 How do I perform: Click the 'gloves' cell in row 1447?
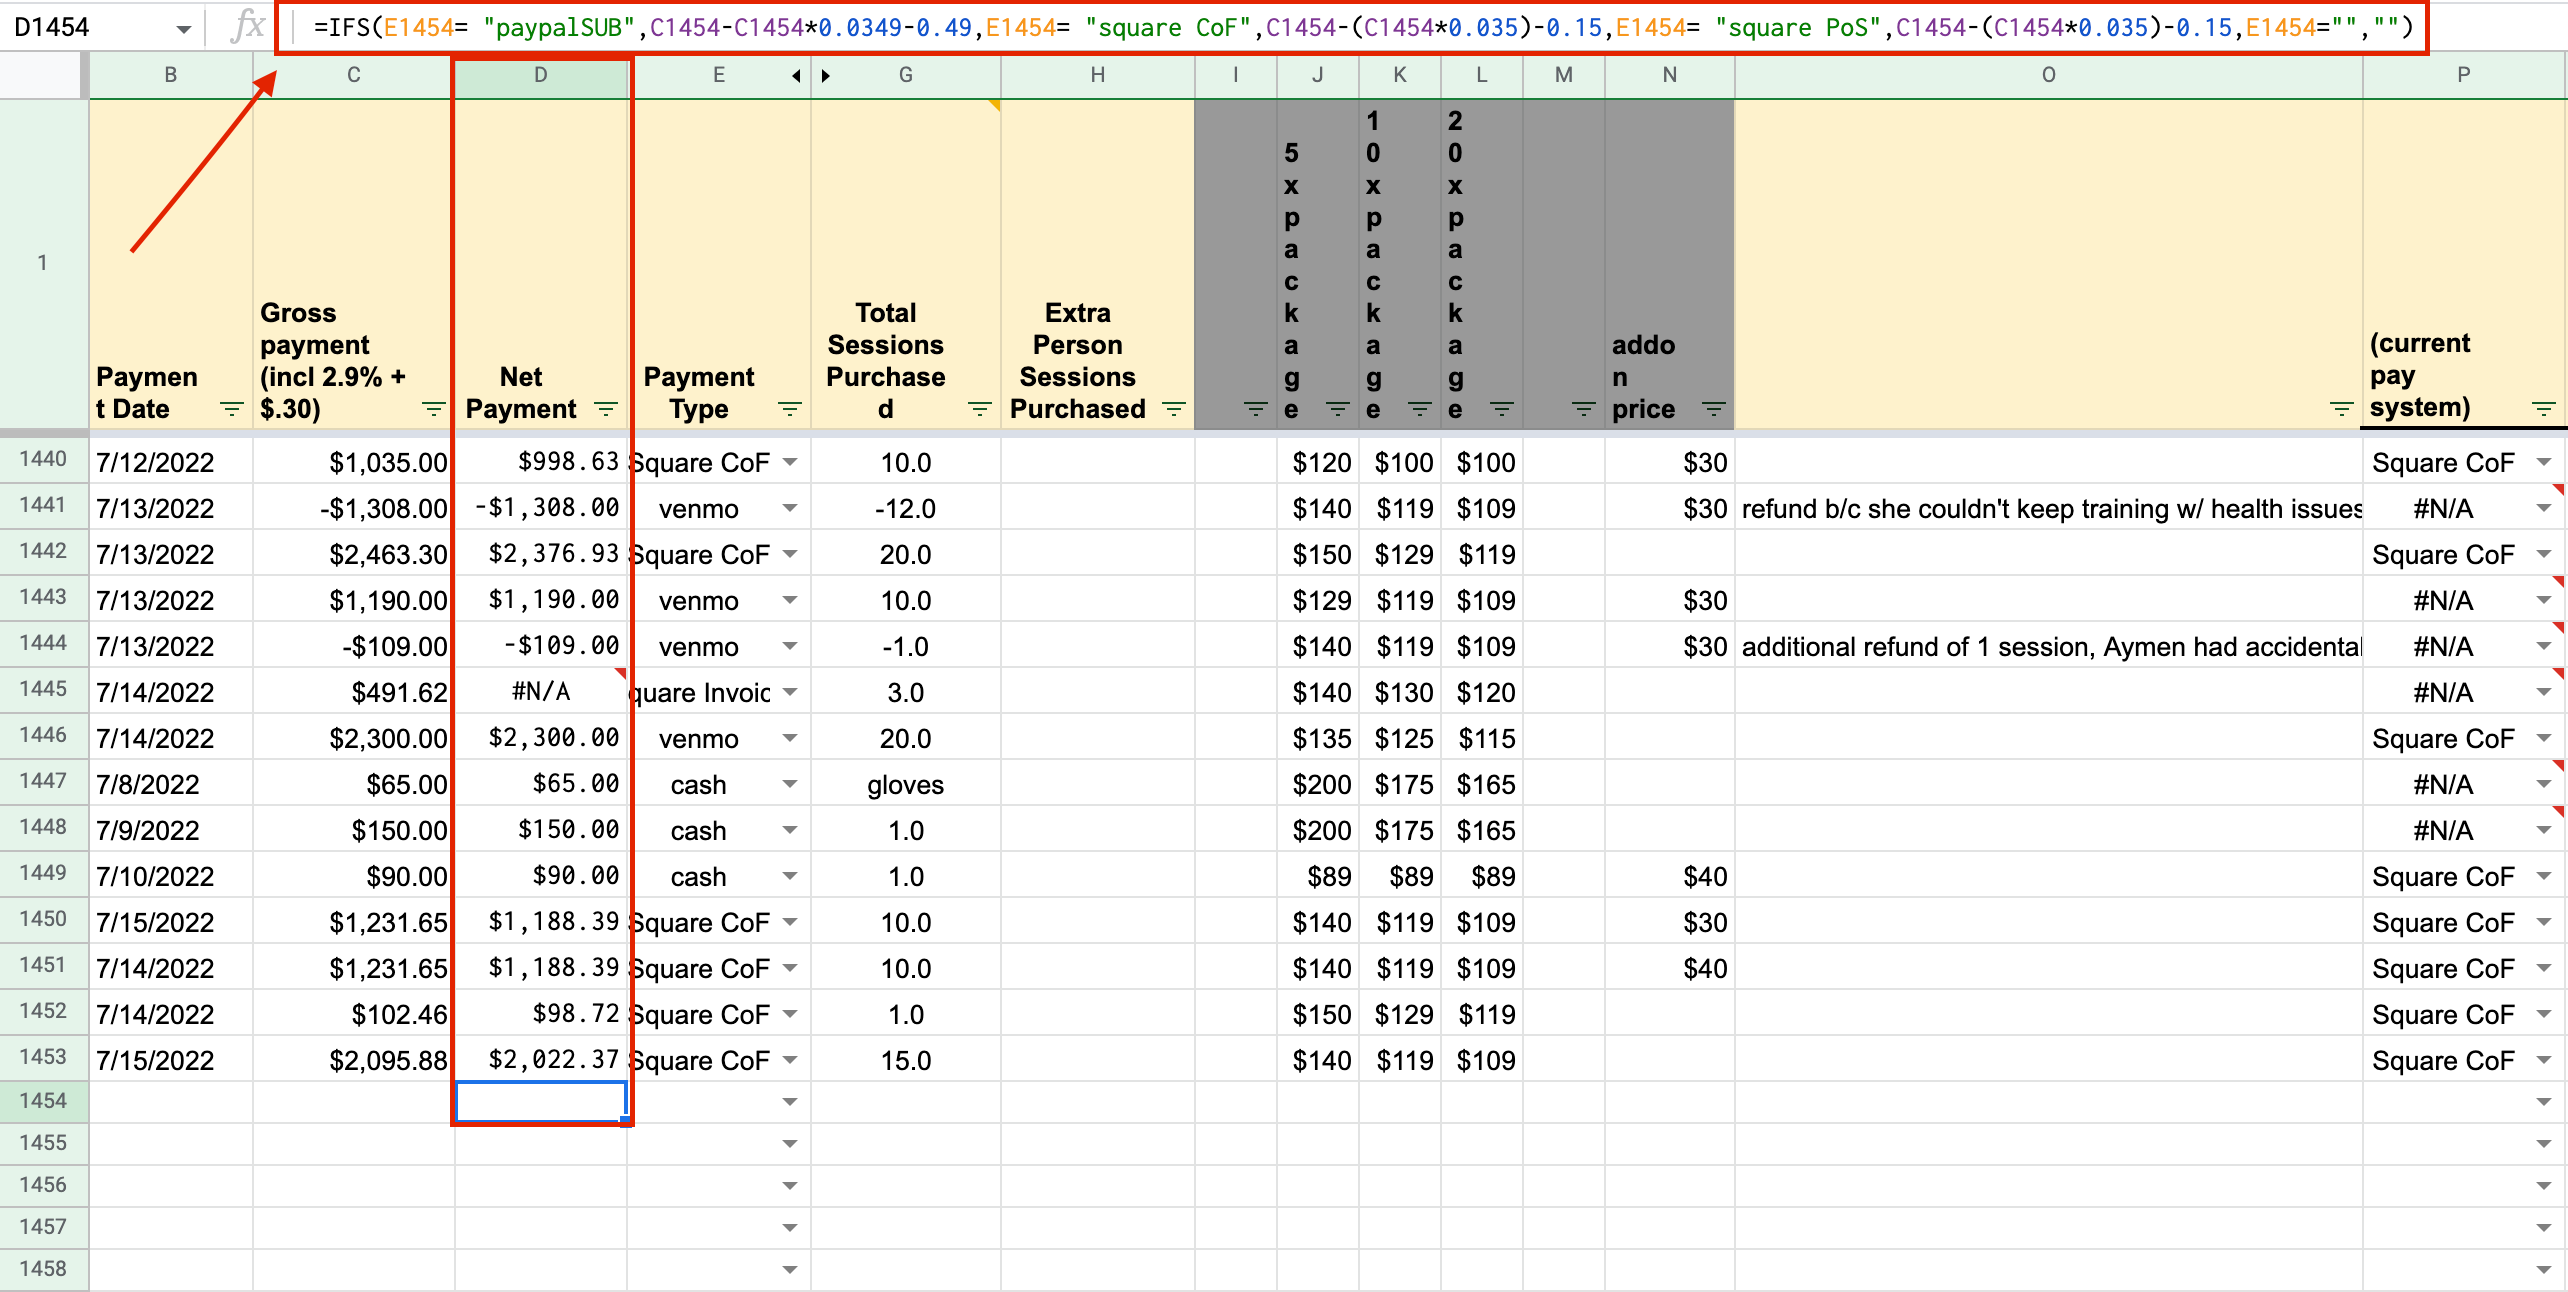tap(906, 784)
